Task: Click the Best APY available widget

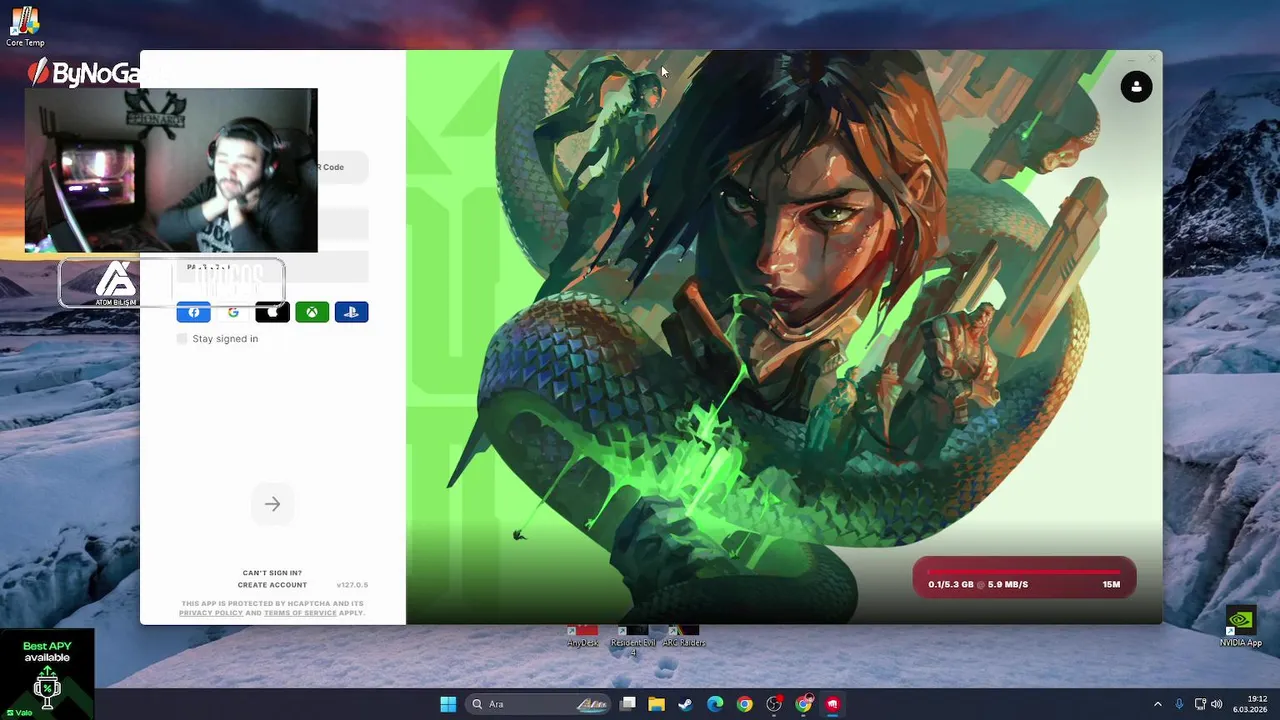Action: 47,673
